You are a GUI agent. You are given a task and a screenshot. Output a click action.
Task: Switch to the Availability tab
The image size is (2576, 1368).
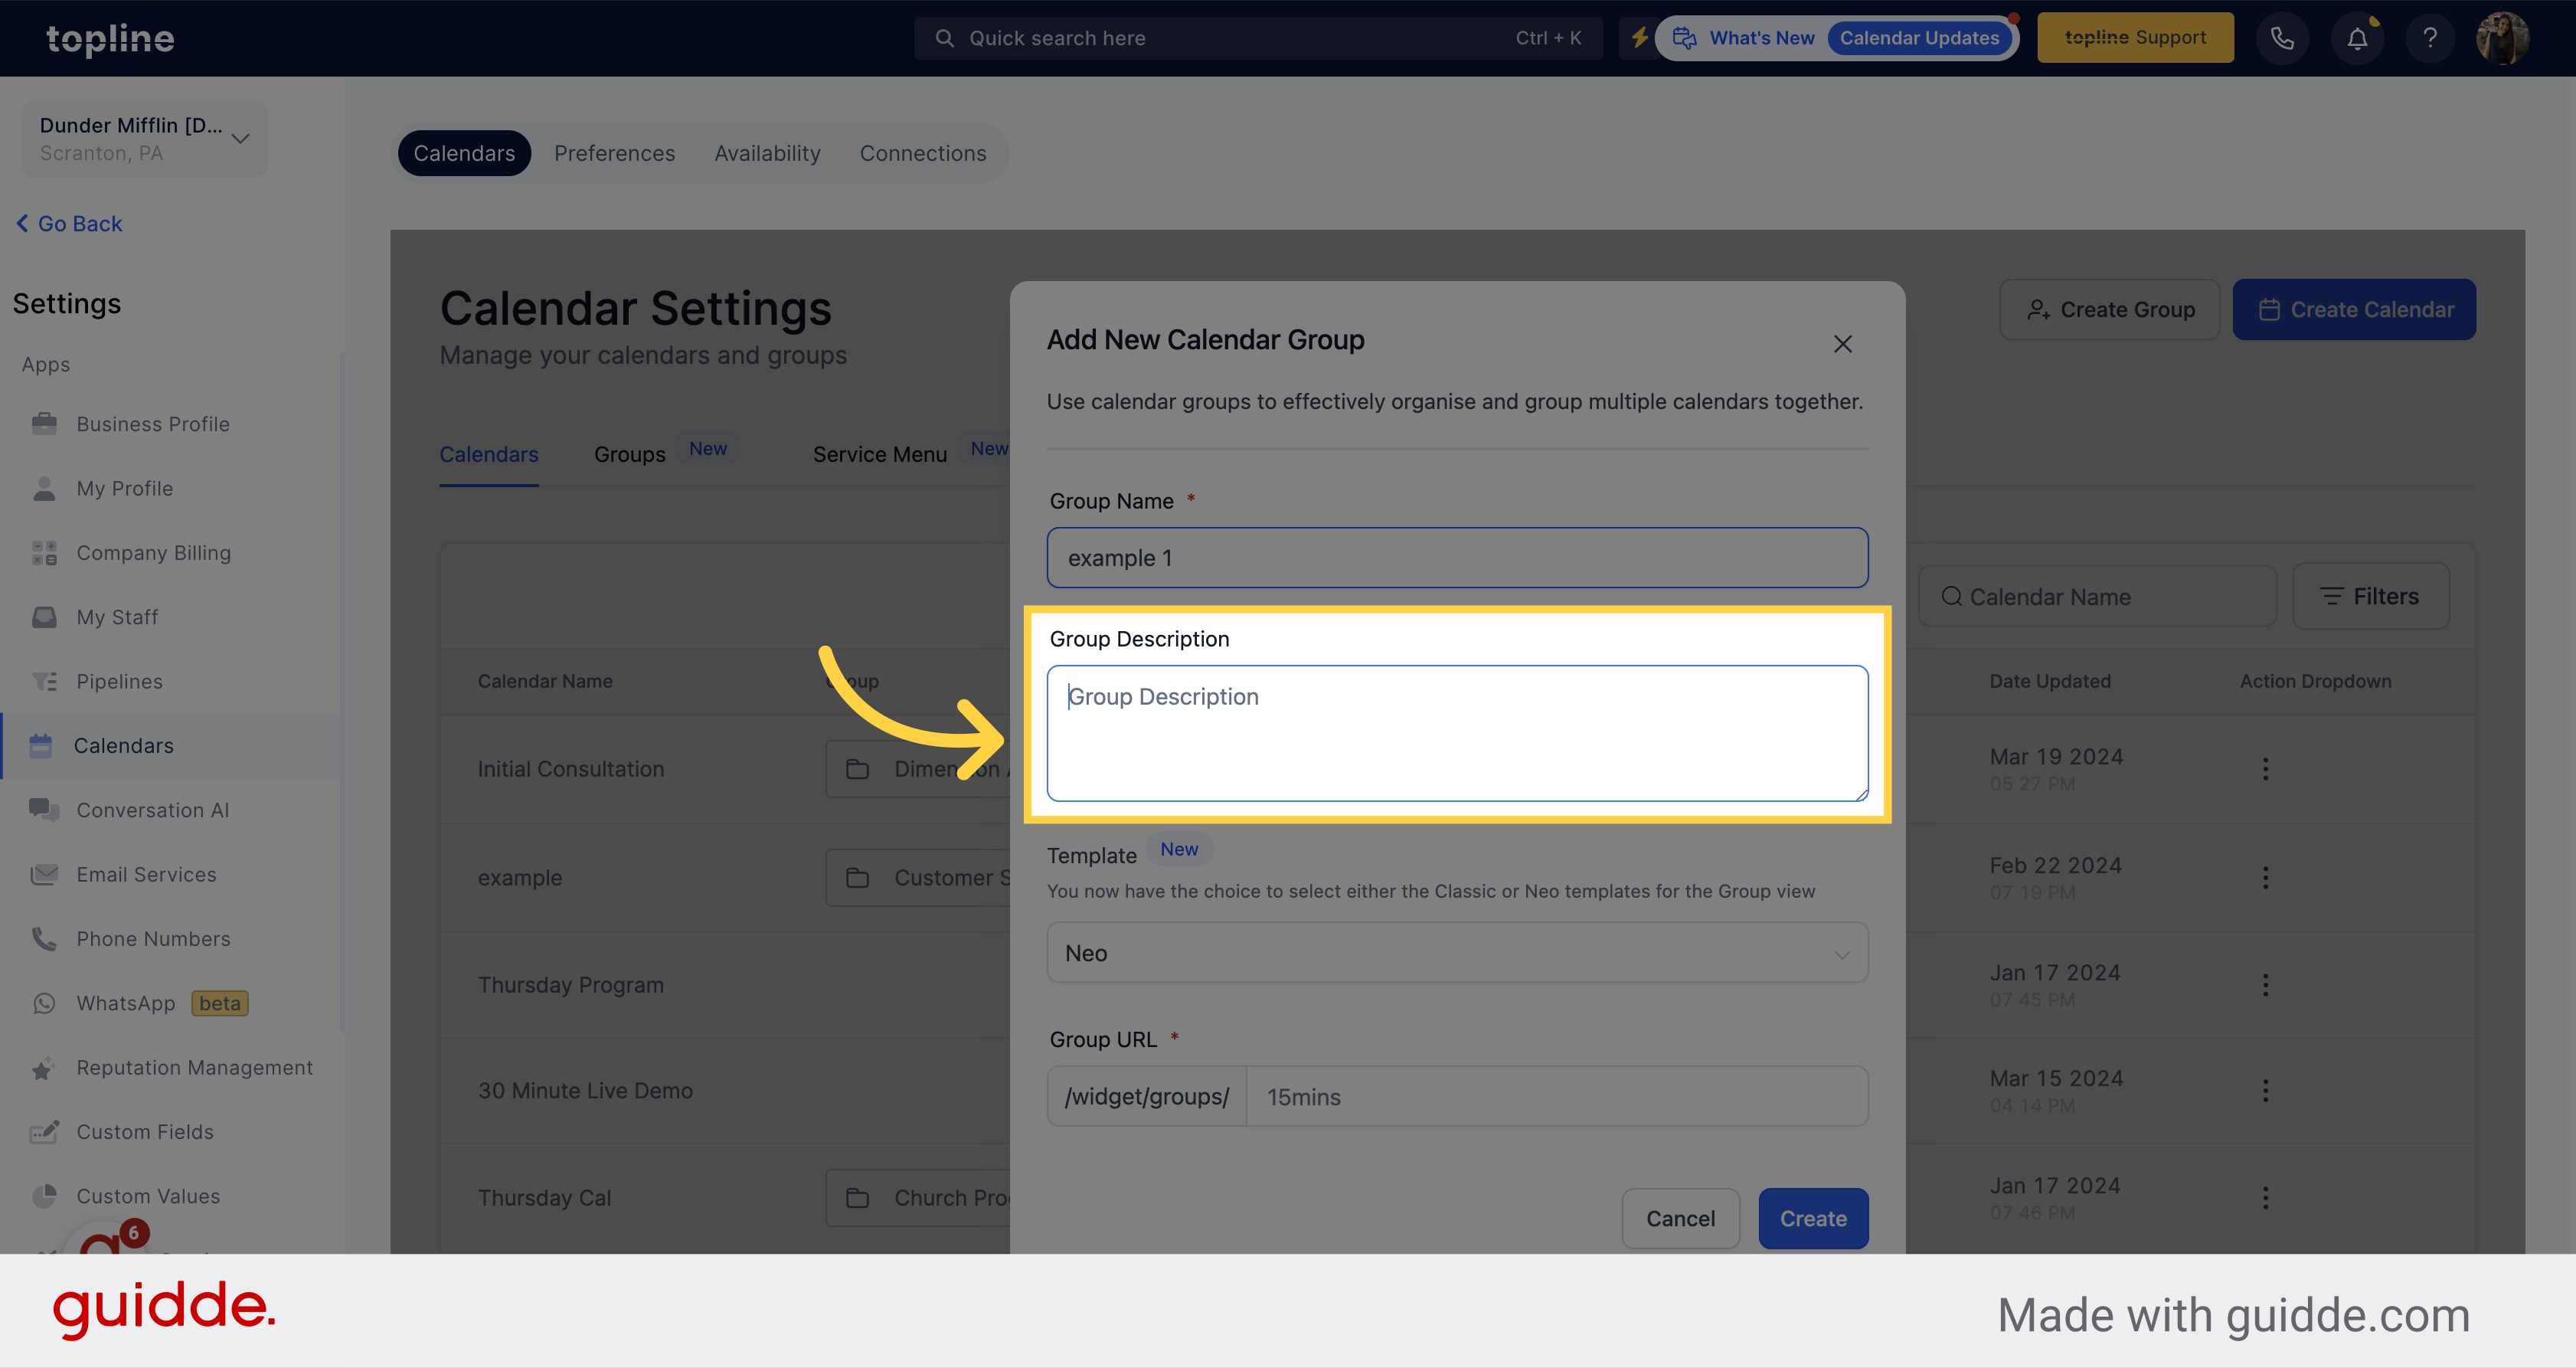point(767,153)
